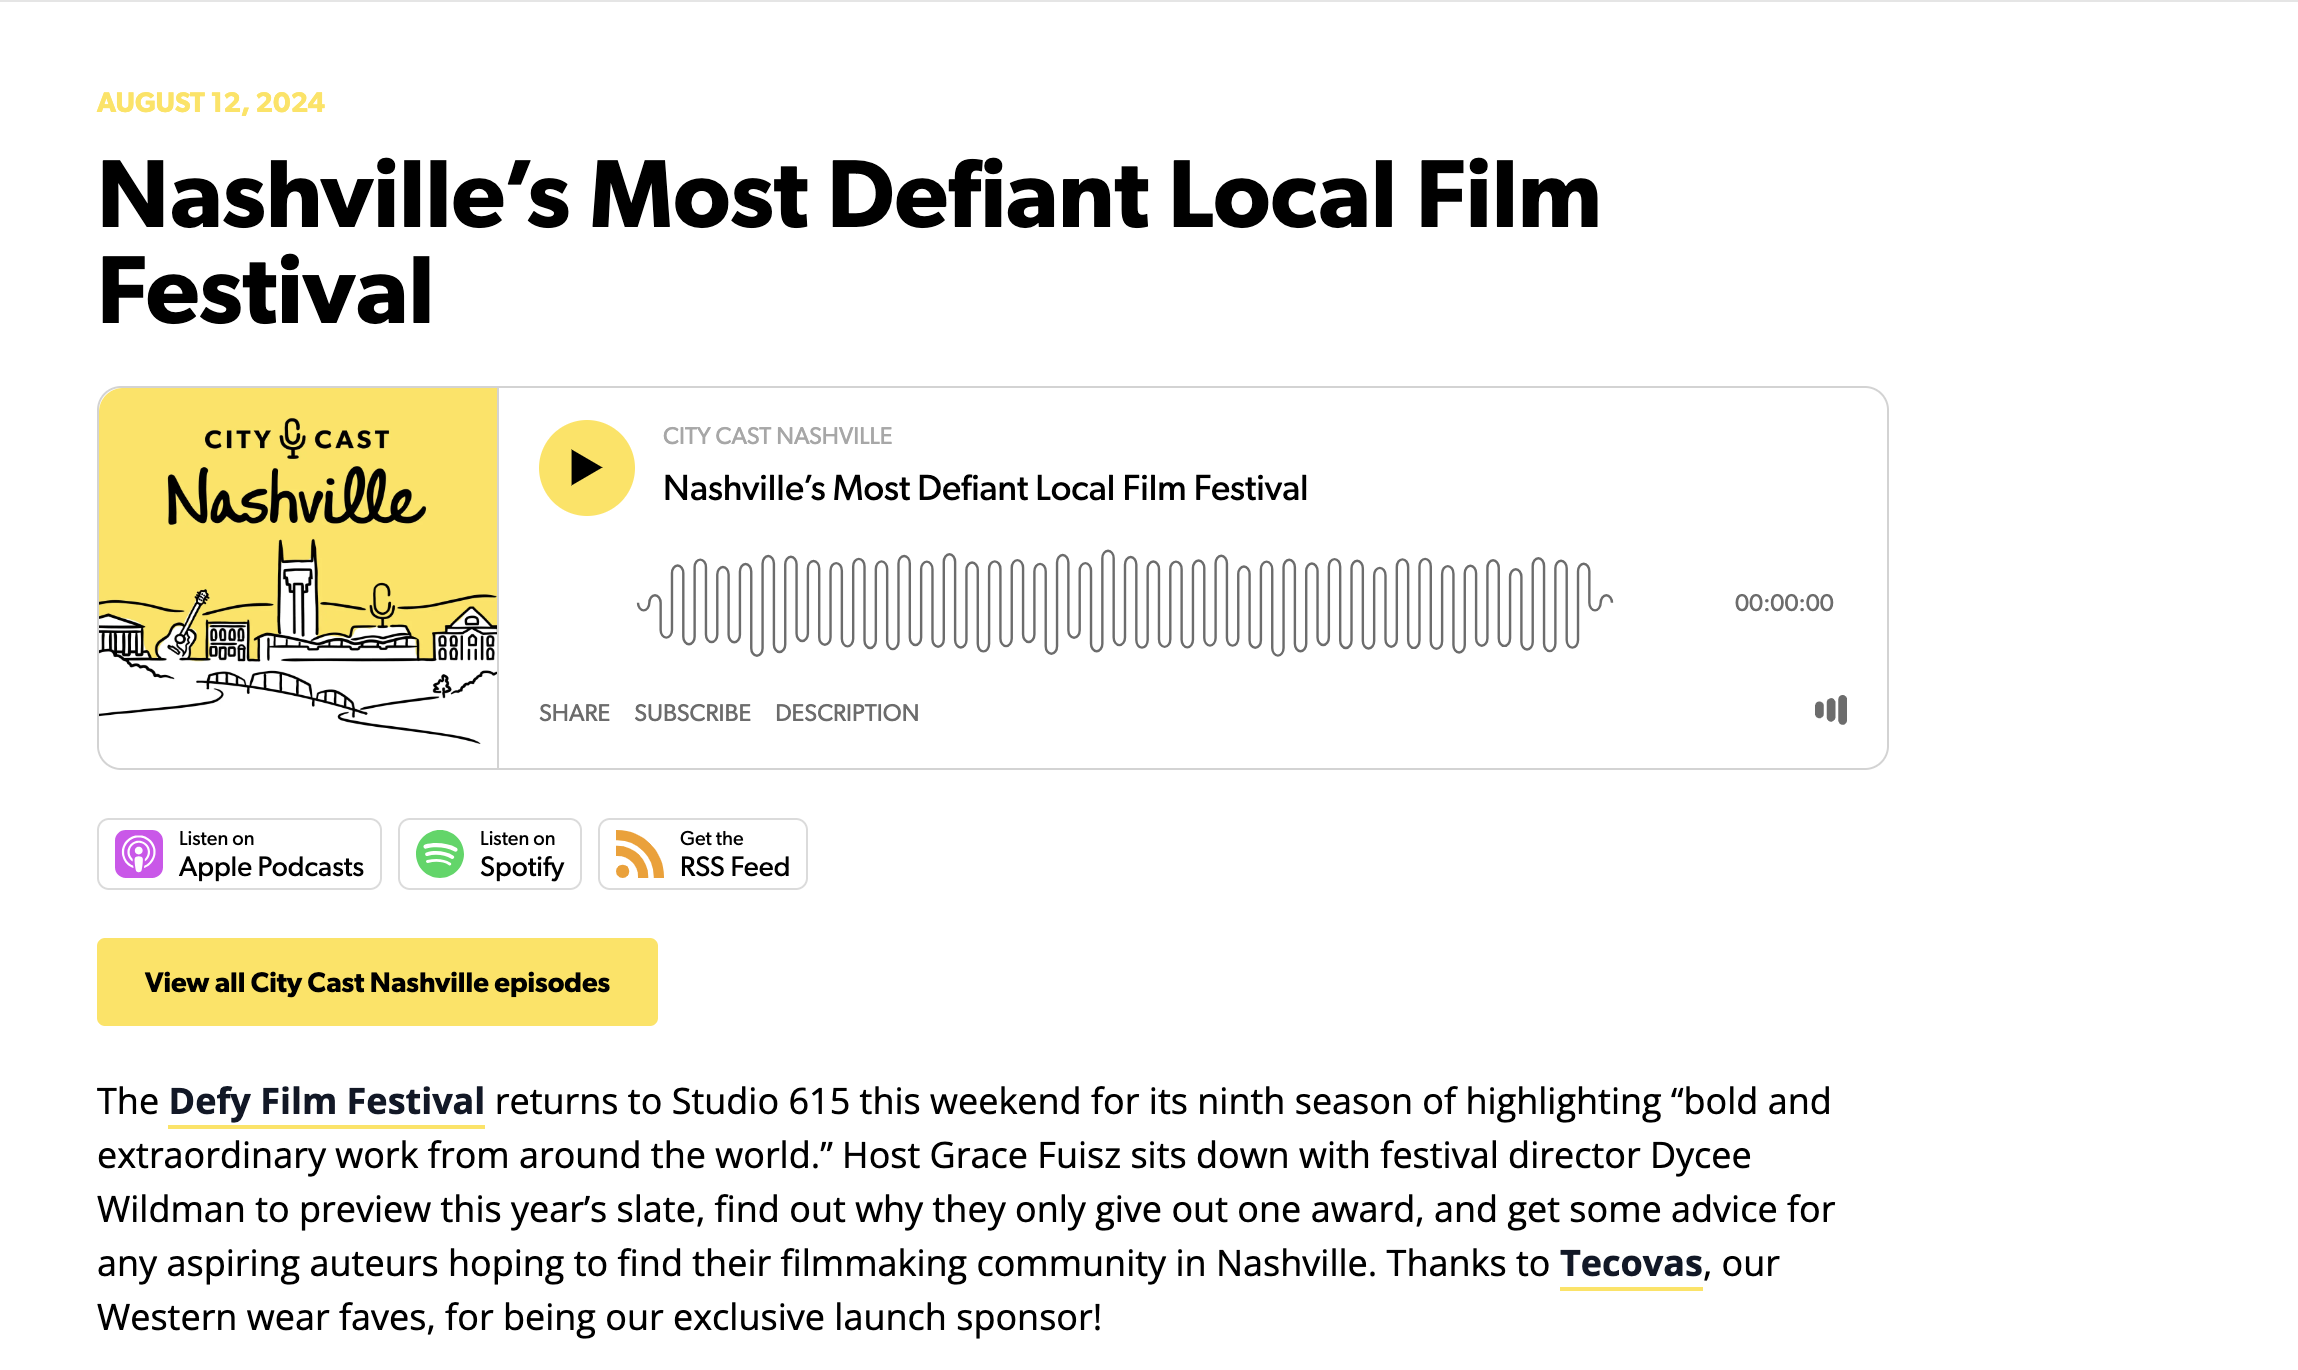This screenshot has width=2298, height=1370.
Task: Click the 00:00:00 elapsed time display
Action: (x=1783, y=603)
